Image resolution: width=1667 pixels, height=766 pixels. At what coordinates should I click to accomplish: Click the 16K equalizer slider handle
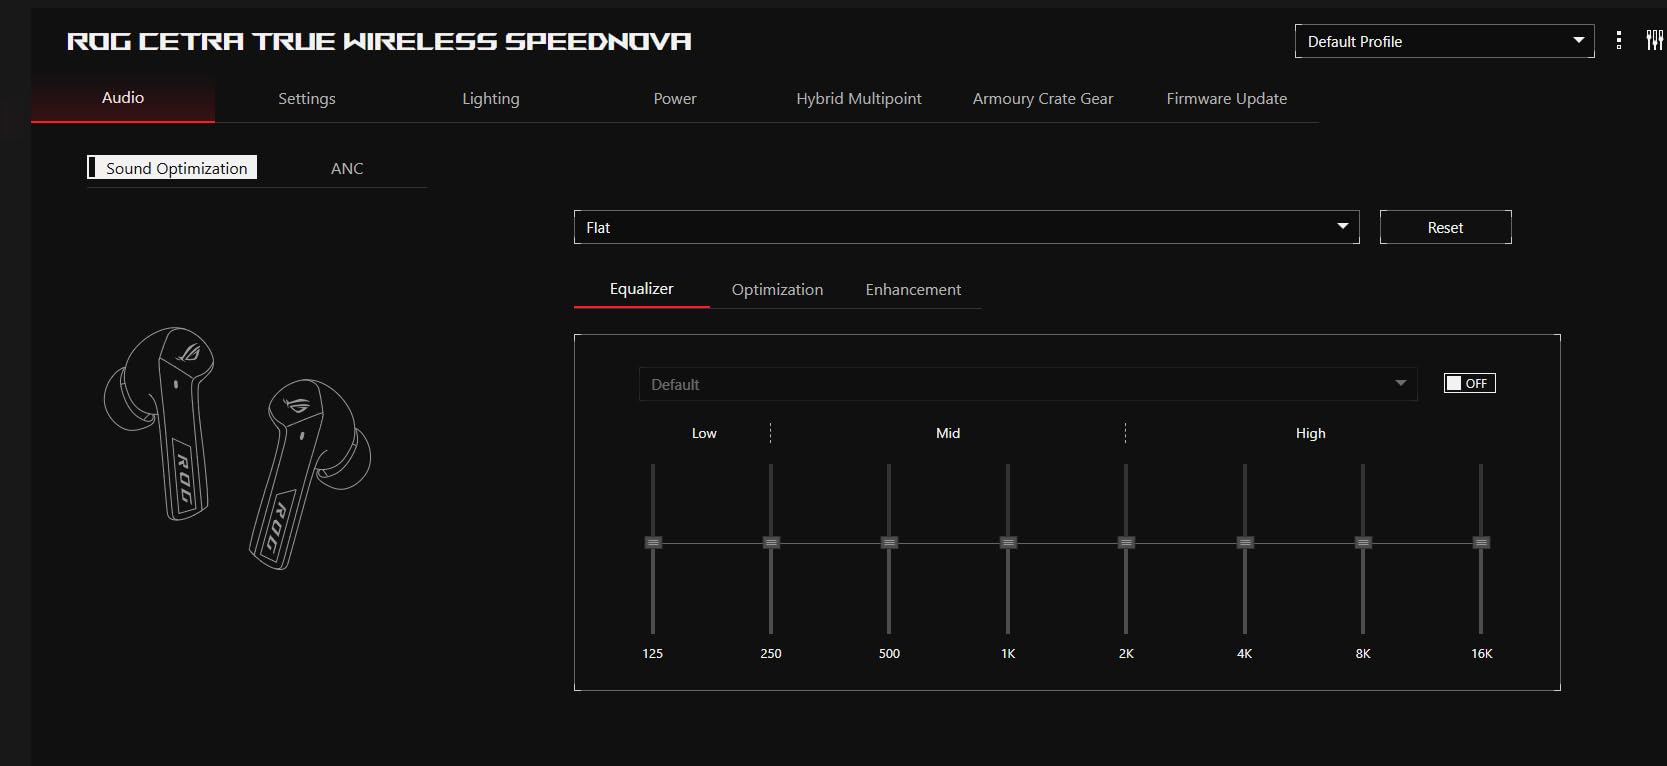tap(1481, 542)
